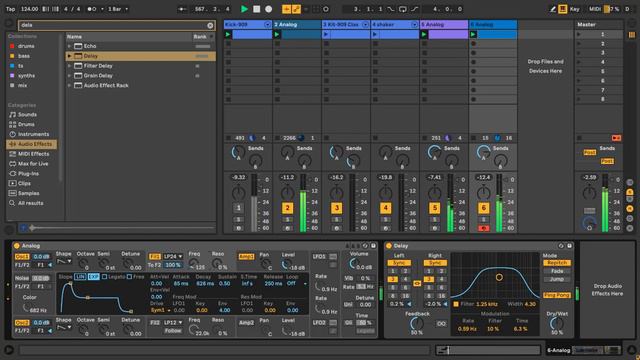Click the Left Sync button in Delay
This screenshot has width=640, height=360.
399,263
